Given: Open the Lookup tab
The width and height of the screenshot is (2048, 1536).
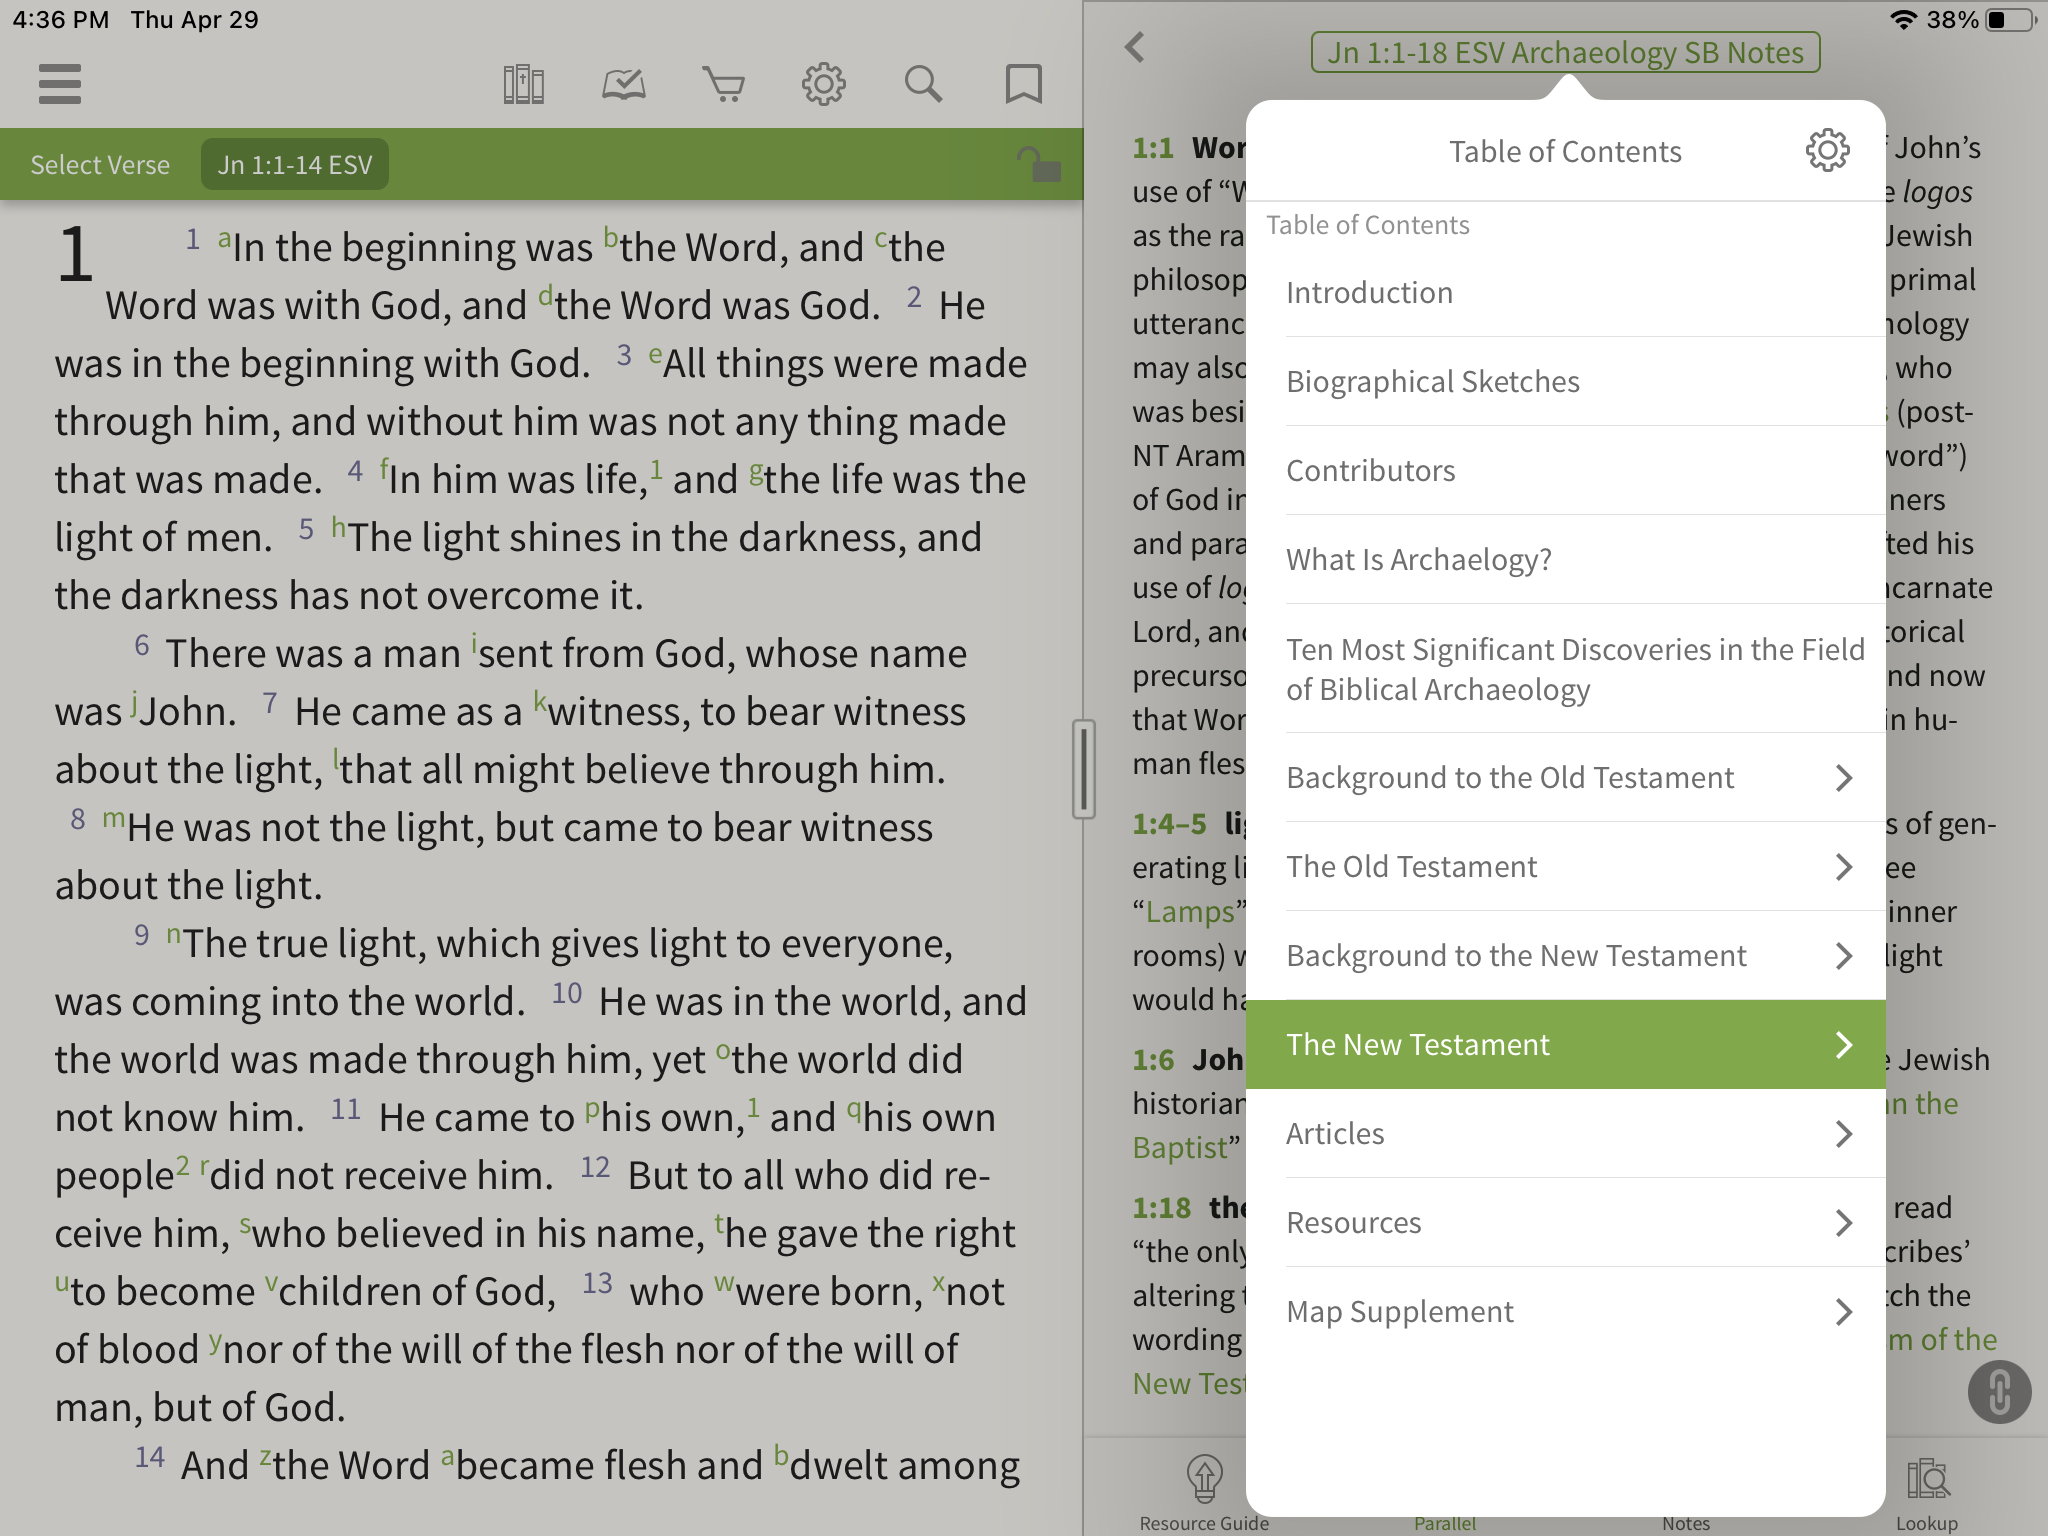Looking at the screenshot, I should pyautogui.click(x=1926, y=1494).
